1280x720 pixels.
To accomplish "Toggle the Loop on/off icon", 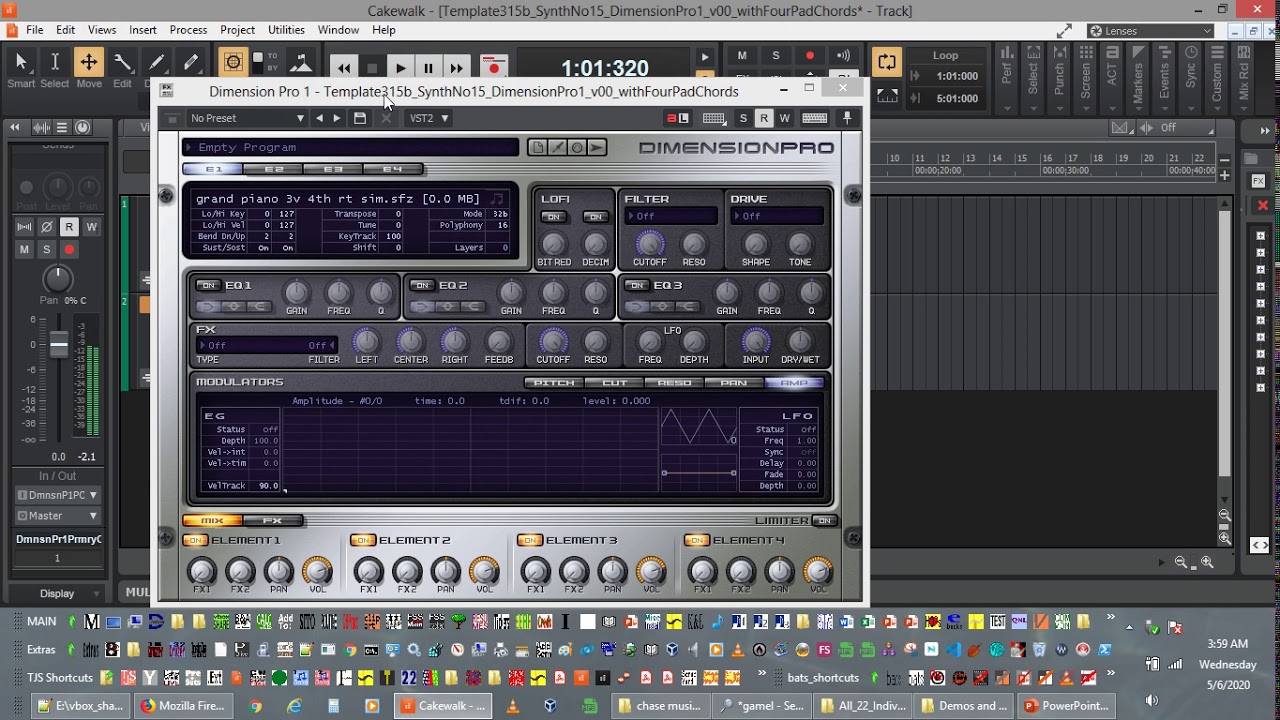I will pyautogui.click(x=887, y=62).
